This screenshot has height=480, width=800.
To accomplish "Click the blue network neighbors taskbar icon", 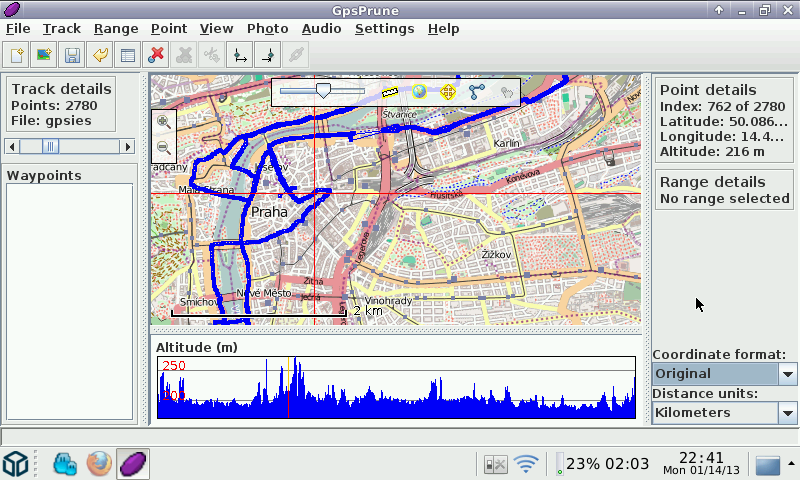I will pos(65,464).
